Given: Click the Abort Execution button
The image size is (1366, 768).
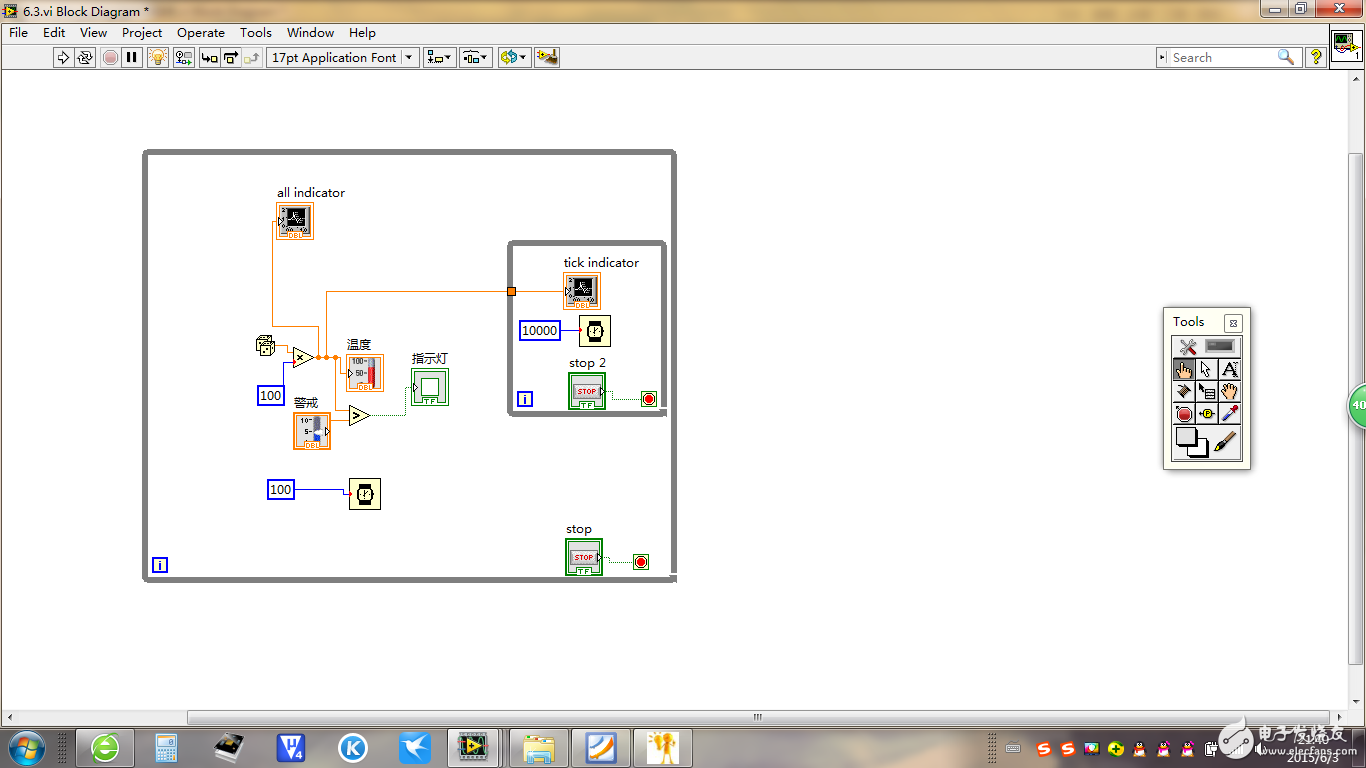Looking at the screenshot, I should (x=111, y=58).
